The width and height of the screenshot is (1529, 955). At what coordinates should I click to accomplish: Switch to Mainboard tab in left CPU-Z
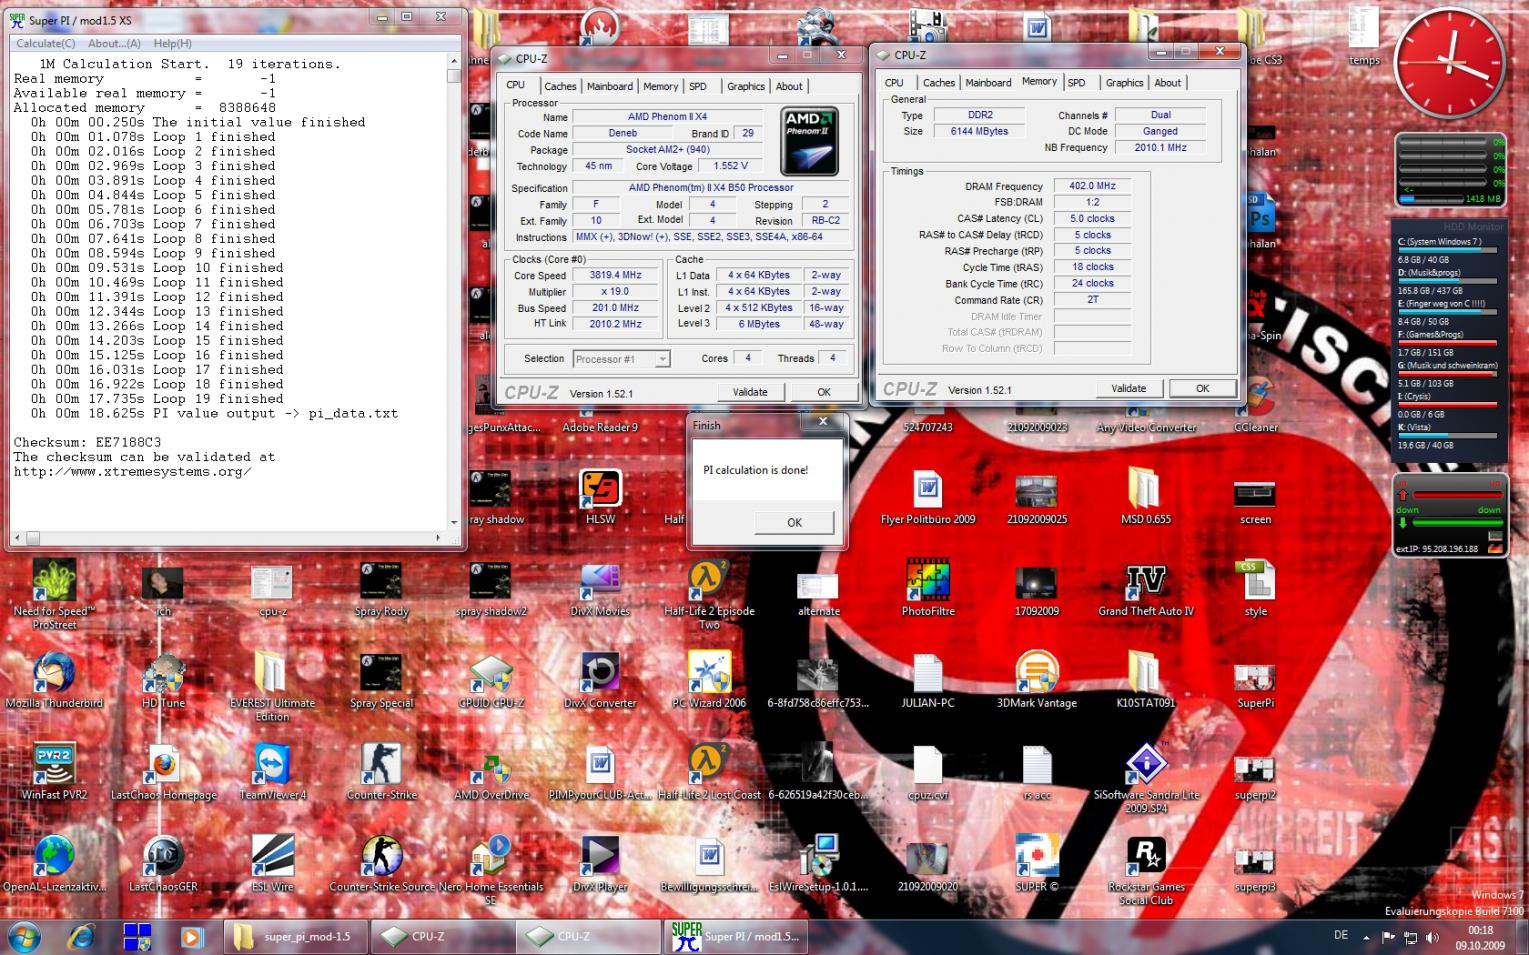pyautogui.click(x=609, y=86)
